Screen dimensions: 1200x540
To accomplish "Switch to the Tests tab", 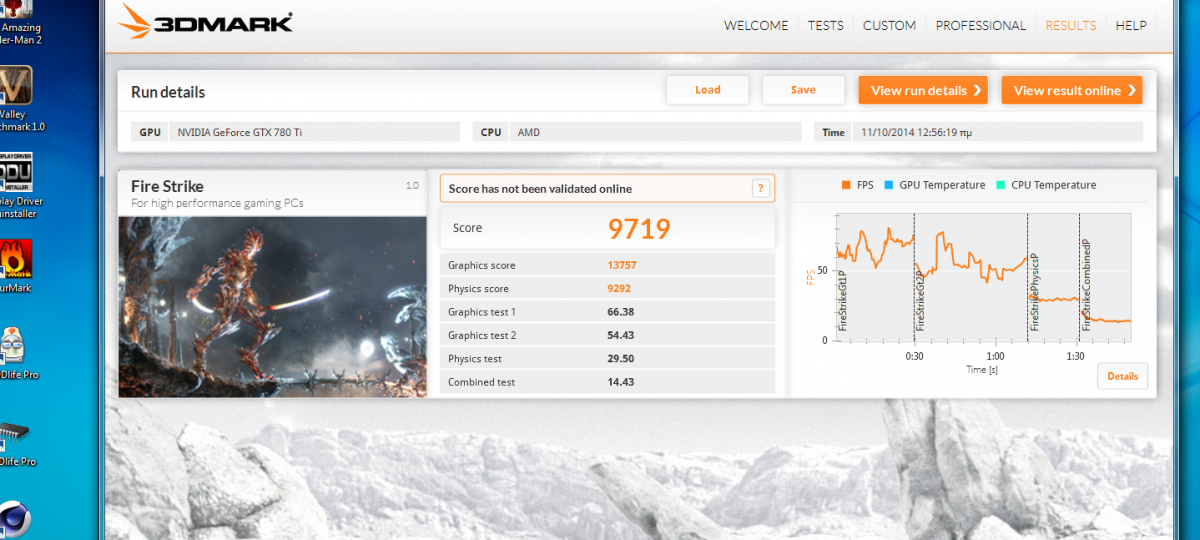I will pos(825,25).
